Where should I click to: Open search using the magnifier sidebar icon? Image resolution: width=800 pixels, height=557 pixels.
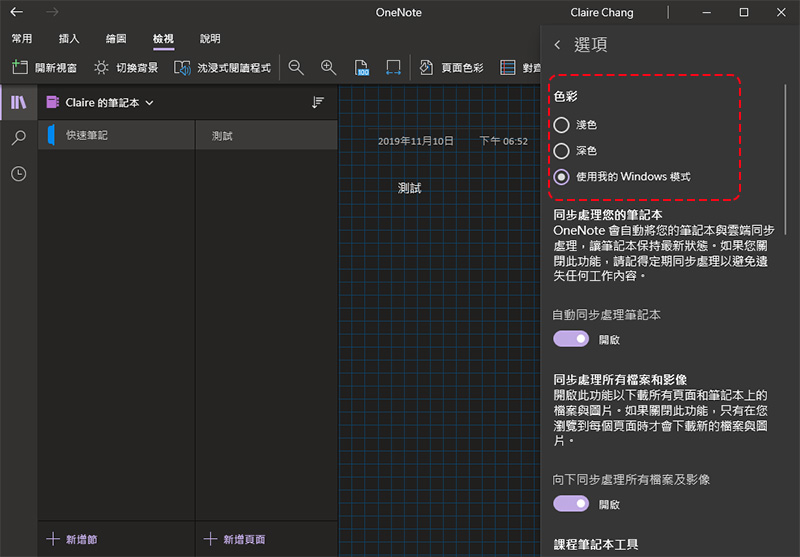click(18, 138)
